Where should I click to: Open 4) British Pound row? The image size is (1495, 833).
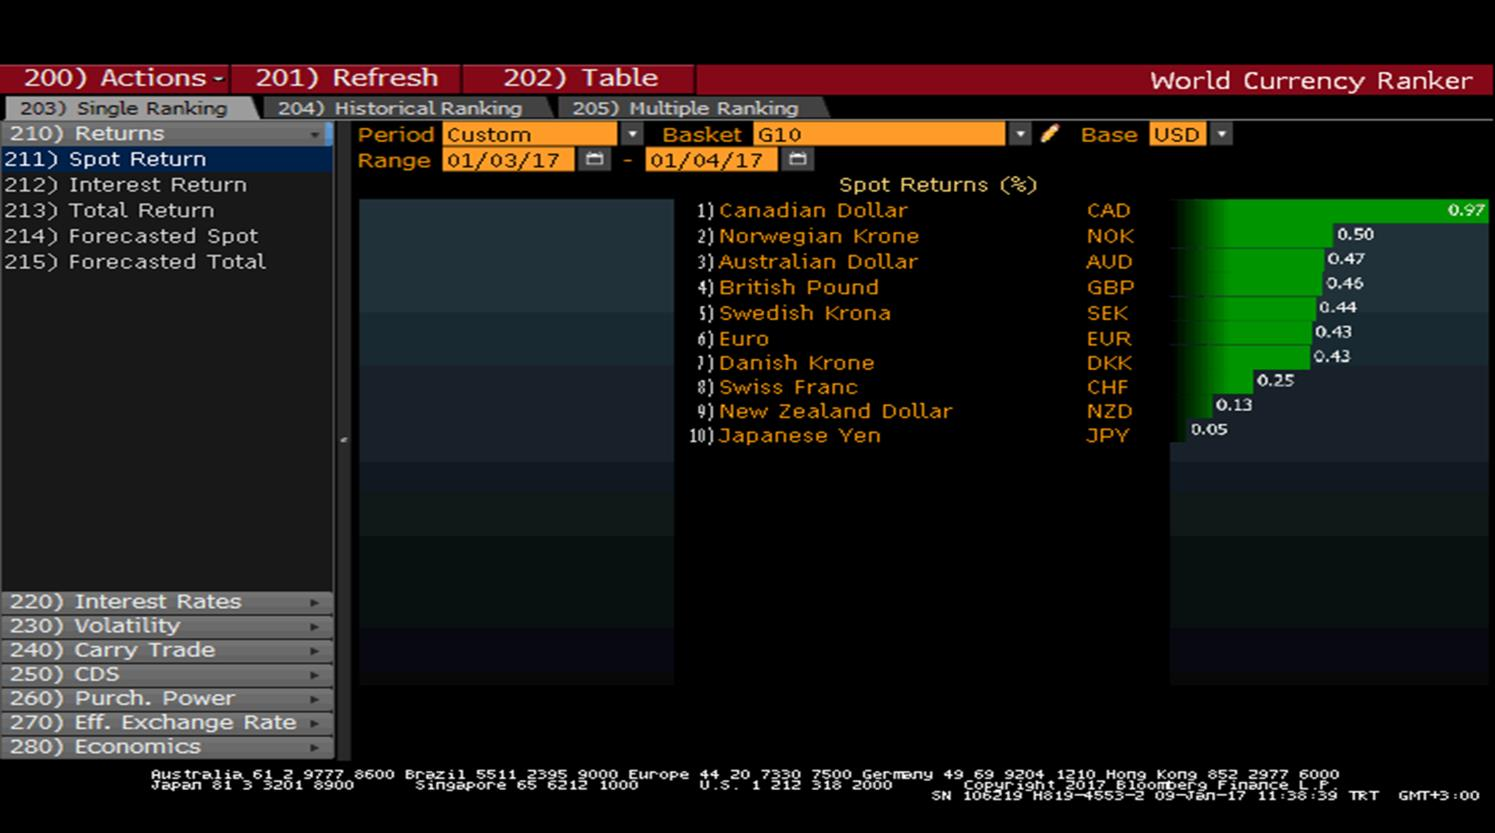click(788, 288)
